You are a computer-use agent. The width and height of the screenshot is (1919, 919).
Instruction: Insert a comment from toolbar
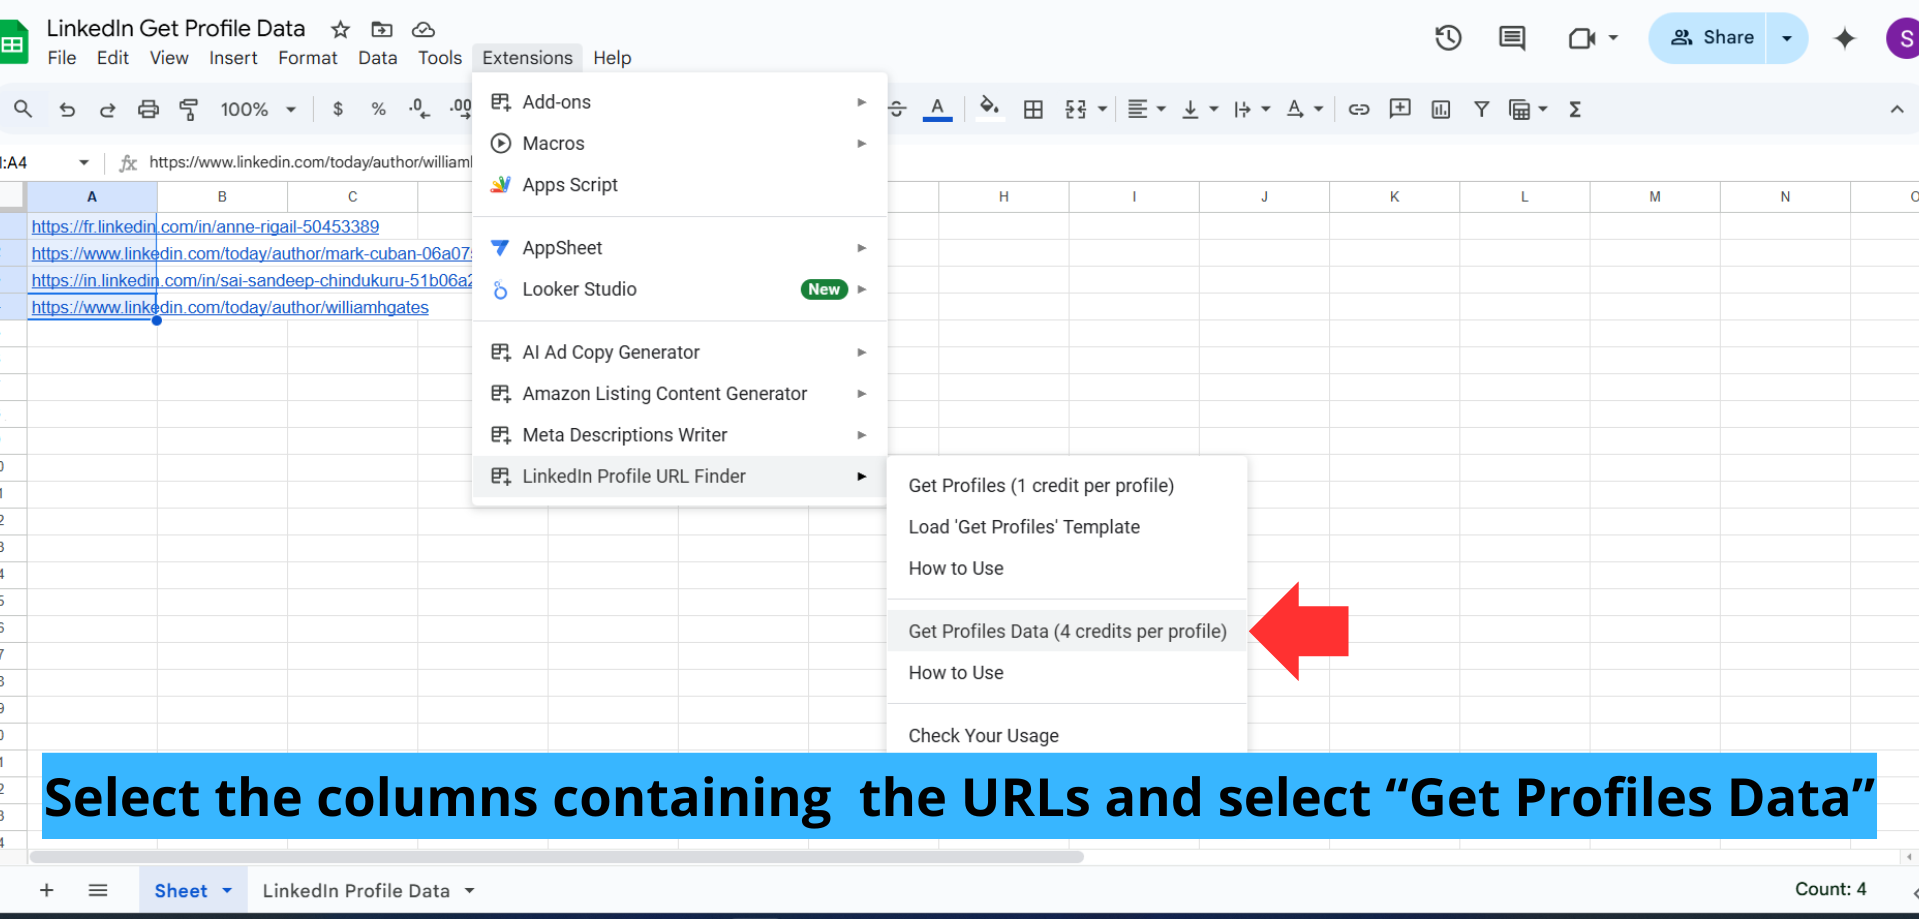tap(1400, 108)
